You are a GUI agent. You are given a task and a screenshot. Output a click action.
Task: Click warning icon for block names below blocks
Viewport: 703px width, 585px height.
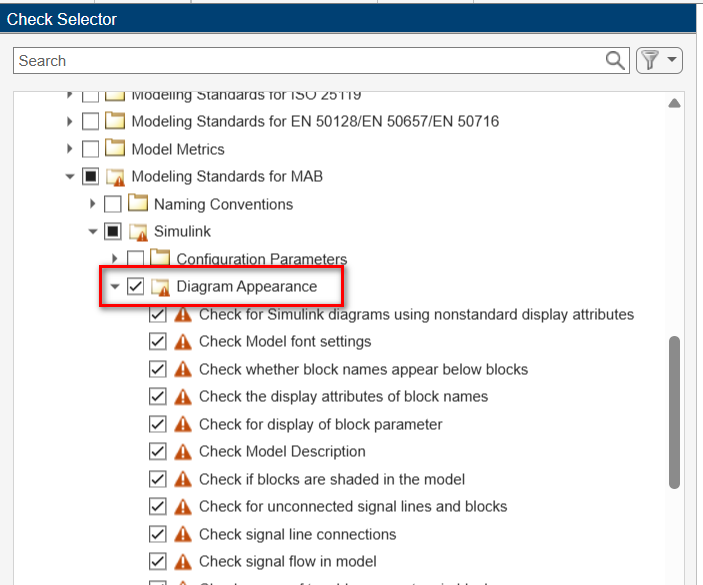(x=183, y=369)
